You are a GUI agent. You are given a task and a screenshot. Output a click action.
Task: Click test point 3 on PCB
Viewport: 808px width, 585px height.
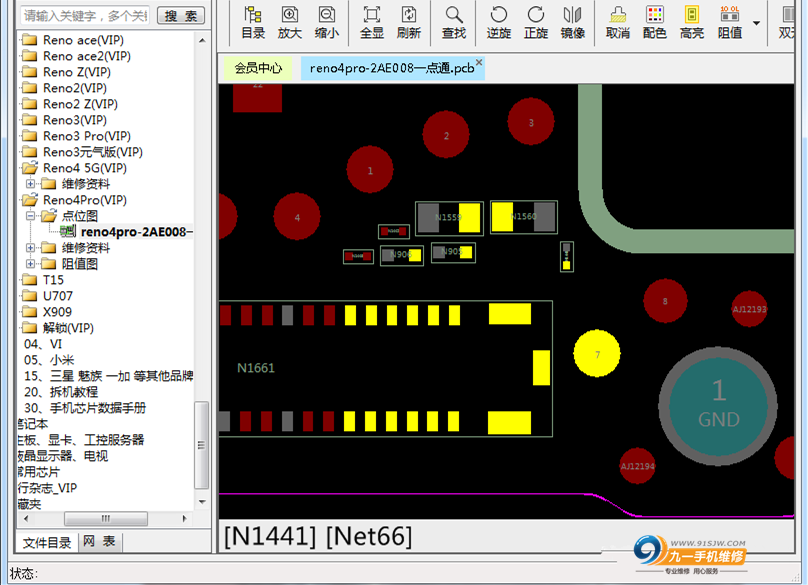pos(531,122)
